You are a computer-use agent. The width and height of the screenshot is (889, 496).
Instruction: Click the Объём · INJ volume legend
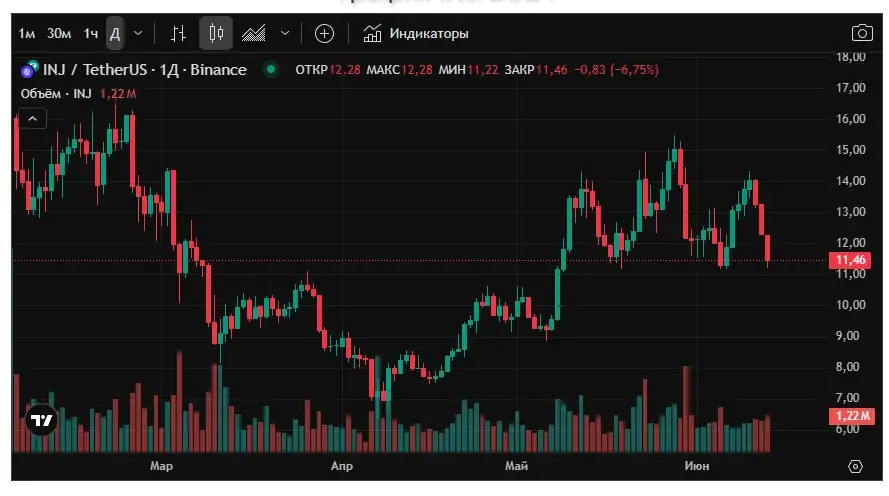pos(56,94)
